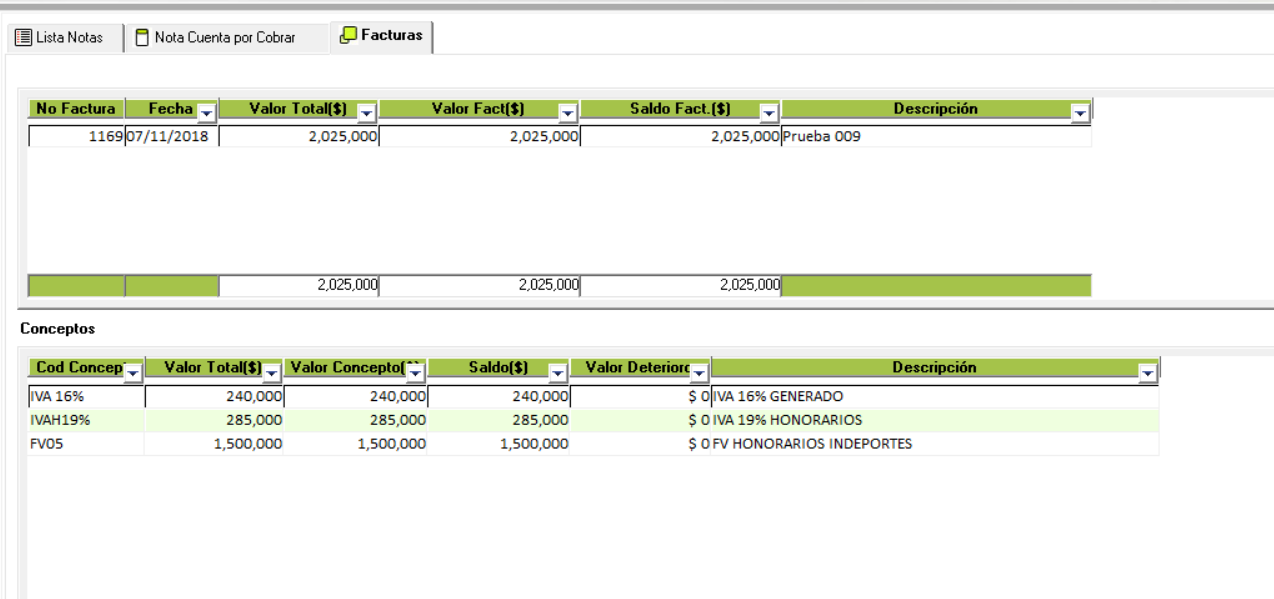Open the Lista Notas tab

click(60, 38)
